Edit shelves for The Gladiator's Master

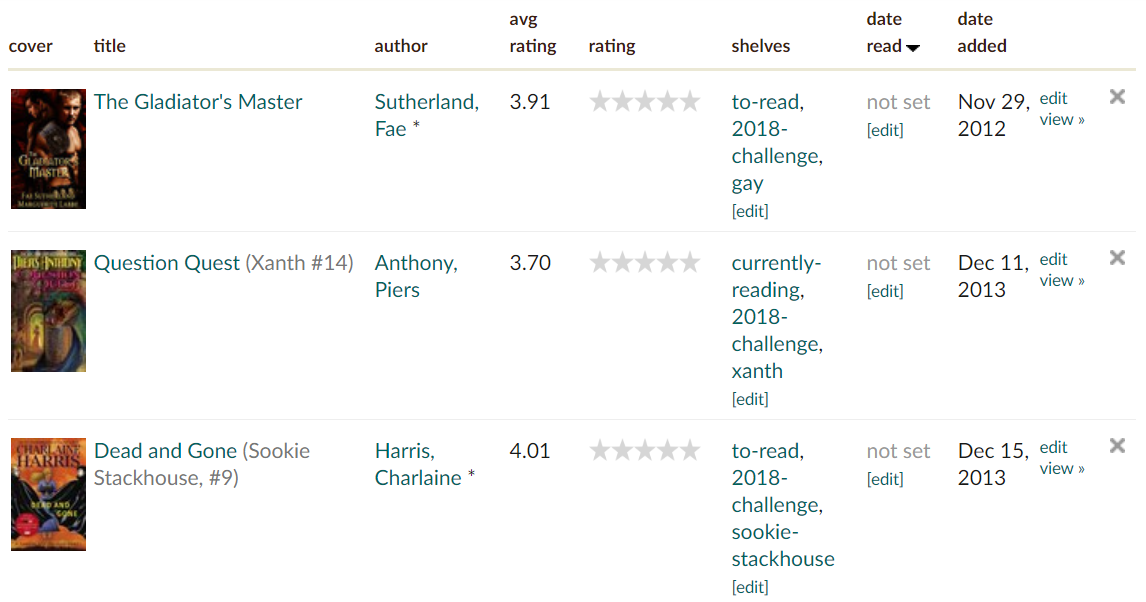coord(750,211)
